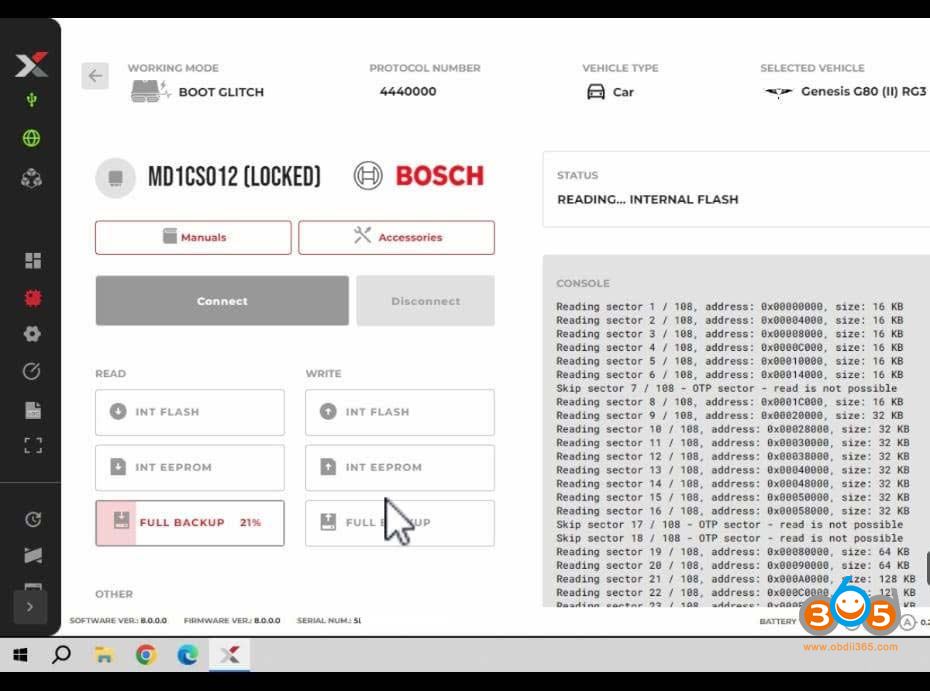This screenshot has height=691, width=930.
Task: Open the globe network icon in sidebar
Action: coord(31,138)
